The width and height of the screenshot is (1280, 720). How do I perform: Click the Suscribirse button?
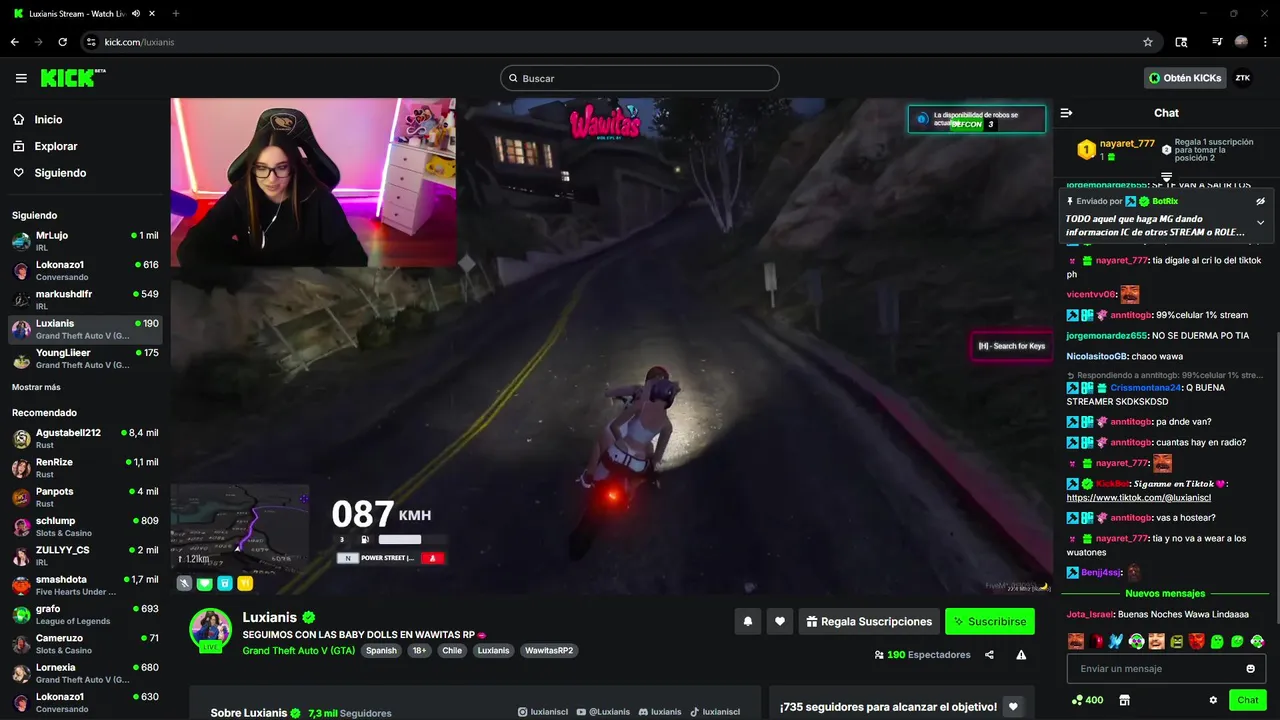989,621
